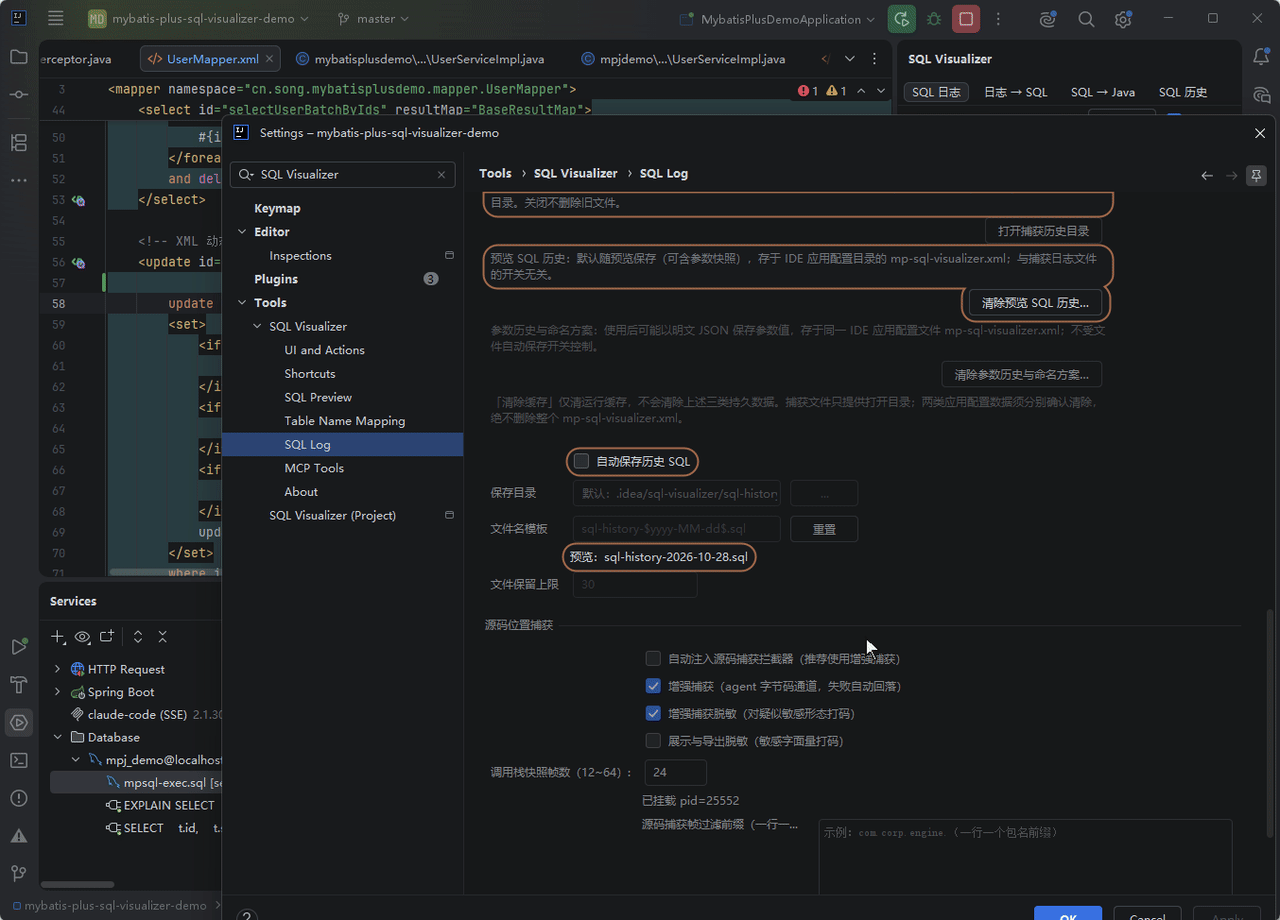Open IDE settings gear in the title bar
Image resolution: width=1280 pixels, height=920 pixels.
1123,19
